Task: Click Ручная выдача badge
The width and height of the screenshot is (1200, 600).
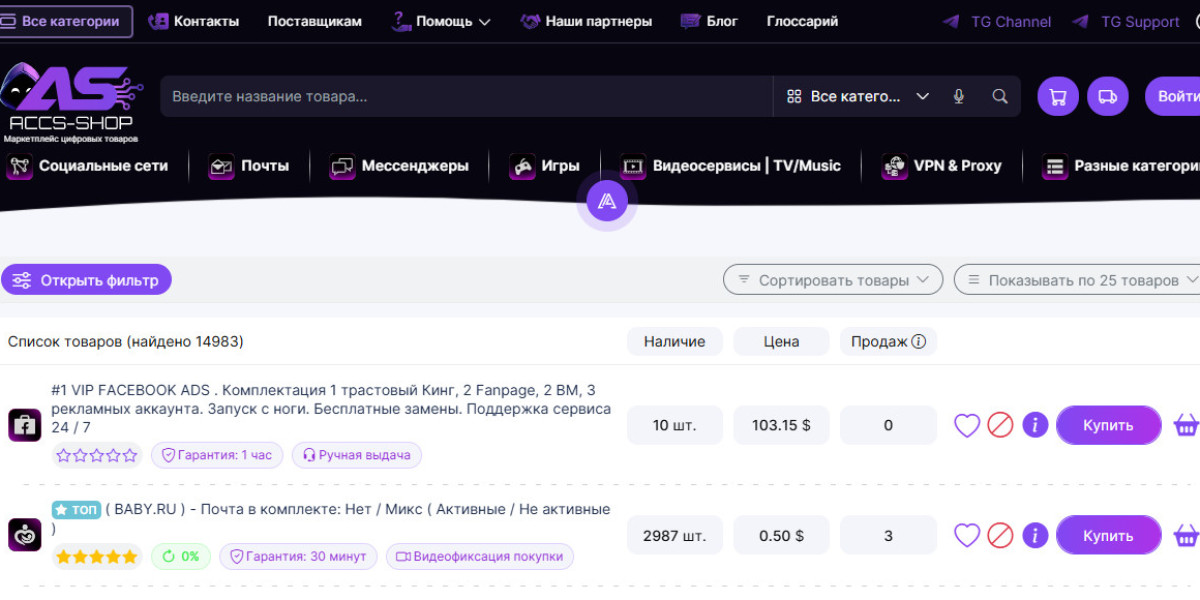Action: [357, 455]
